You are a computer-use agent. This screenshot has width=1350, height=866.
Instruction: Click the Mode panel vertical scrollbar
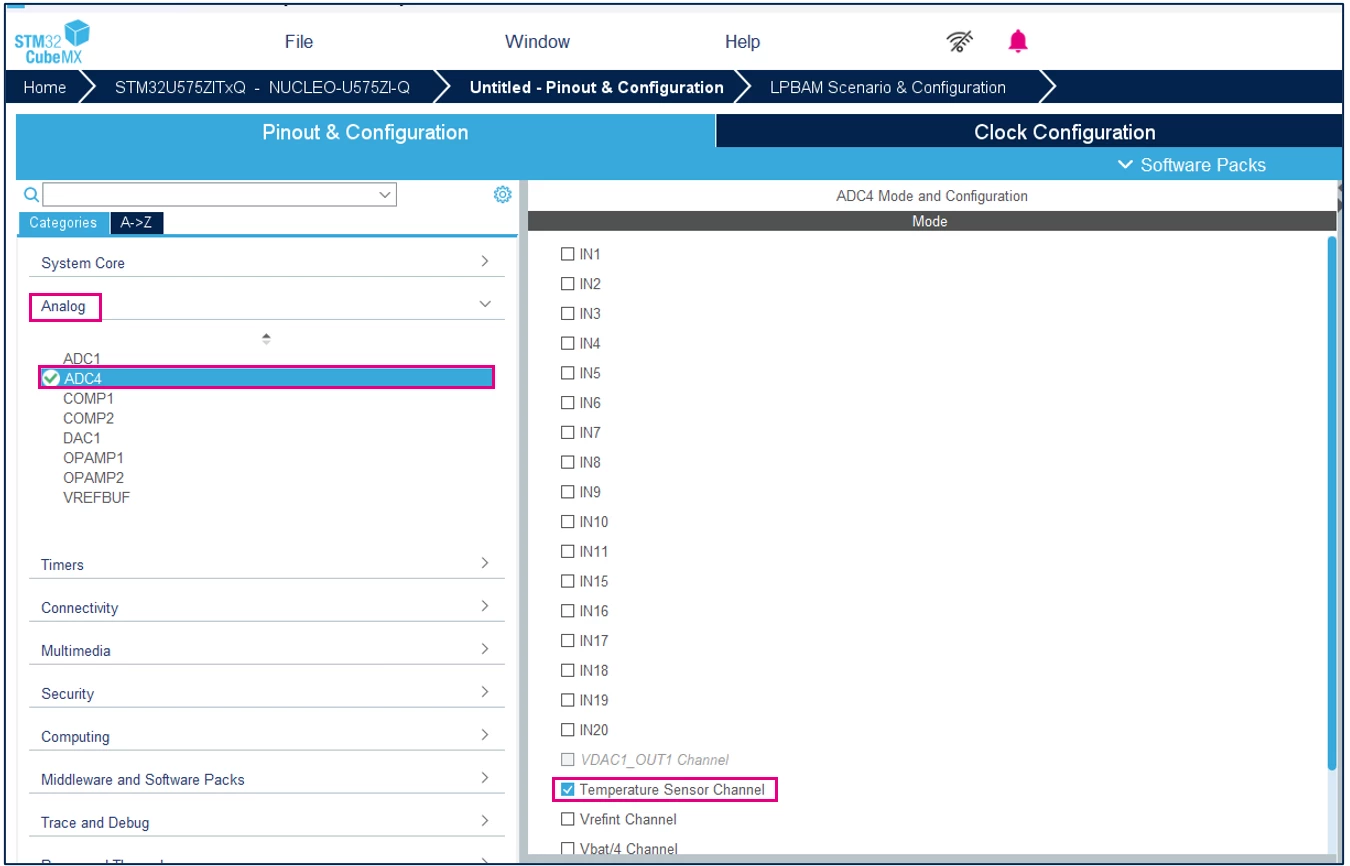pyautogui.click(x=1331, y=503)
